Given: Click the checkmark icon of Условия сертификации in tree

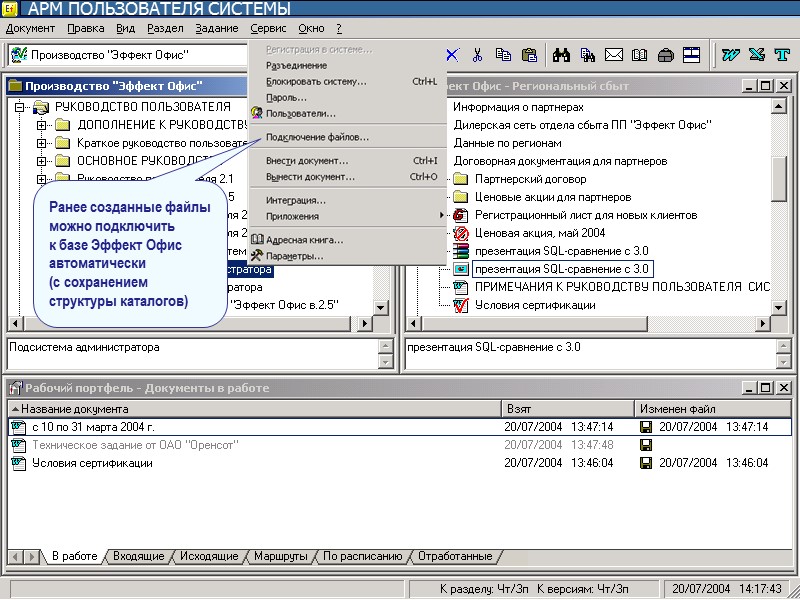Looking at the screenshot, I should click(461, 305).
